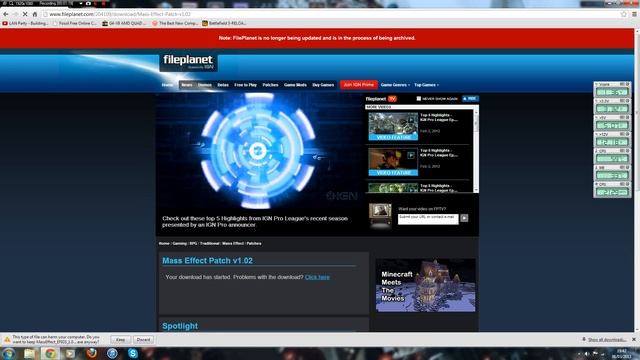The image size is (640, 360).
Task: Open the Traditional breadcrumb link
Action: [209, 243]
